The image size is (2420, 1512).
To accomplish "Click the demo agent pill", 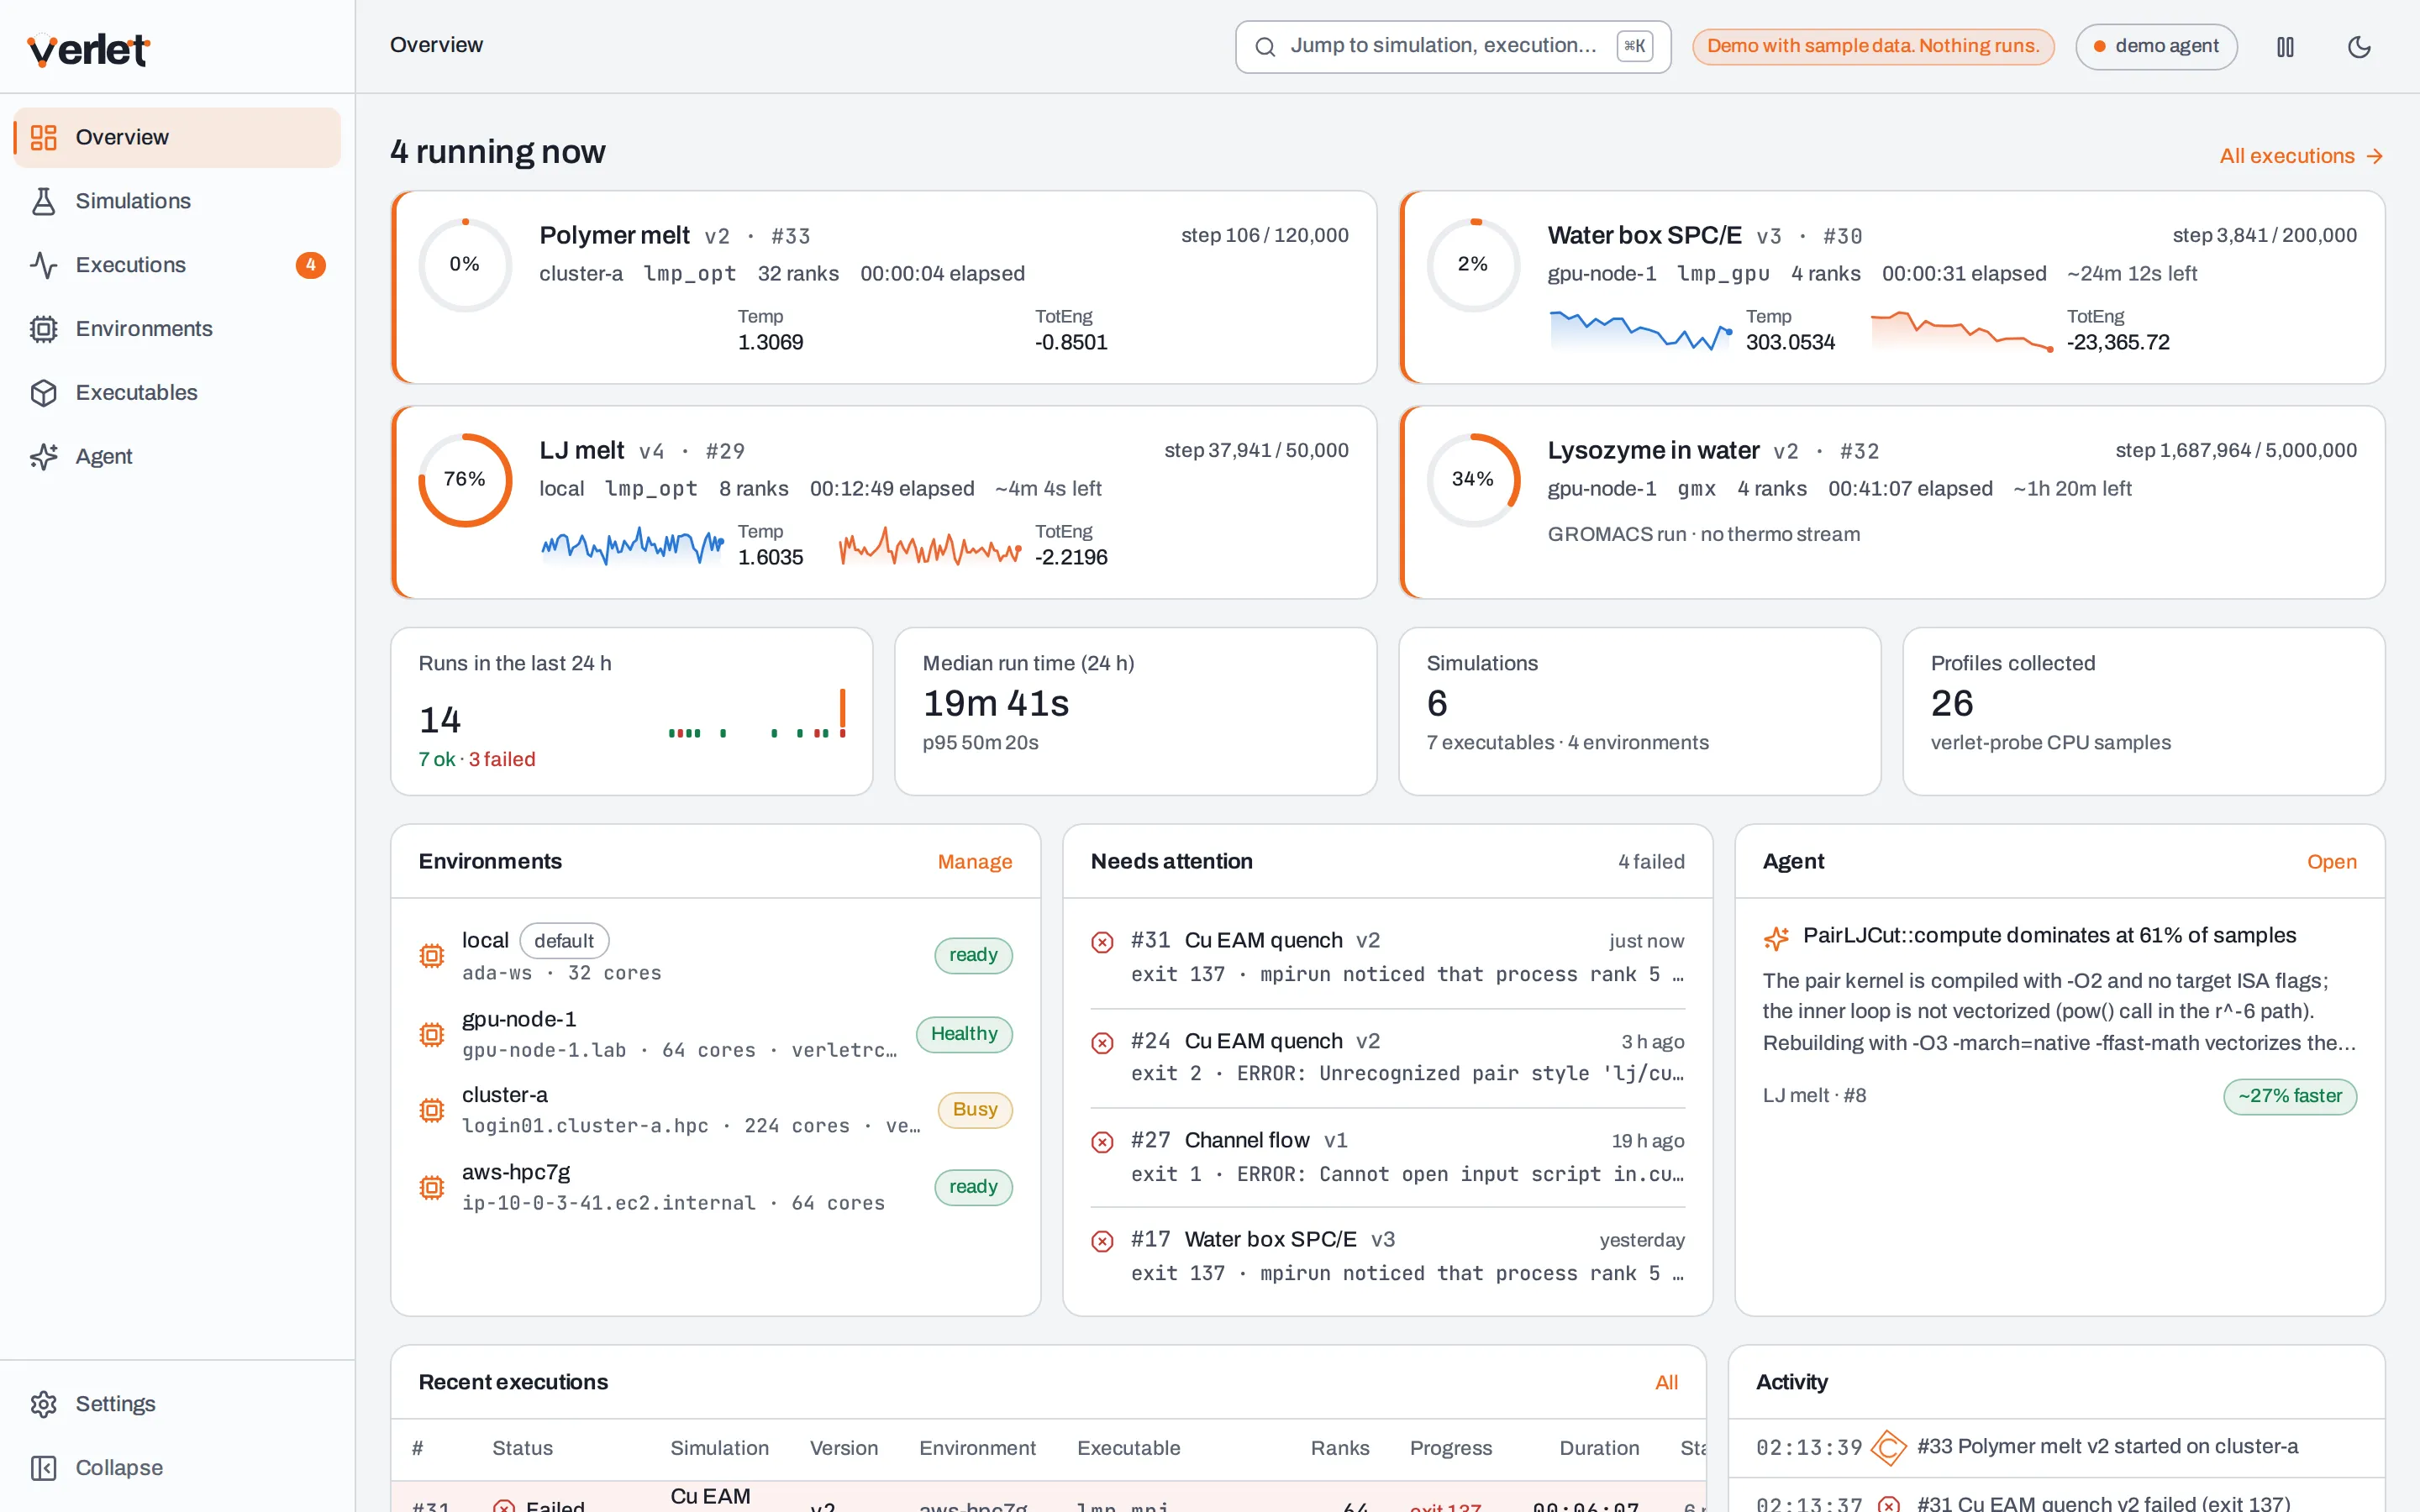I will (2156, 46).
